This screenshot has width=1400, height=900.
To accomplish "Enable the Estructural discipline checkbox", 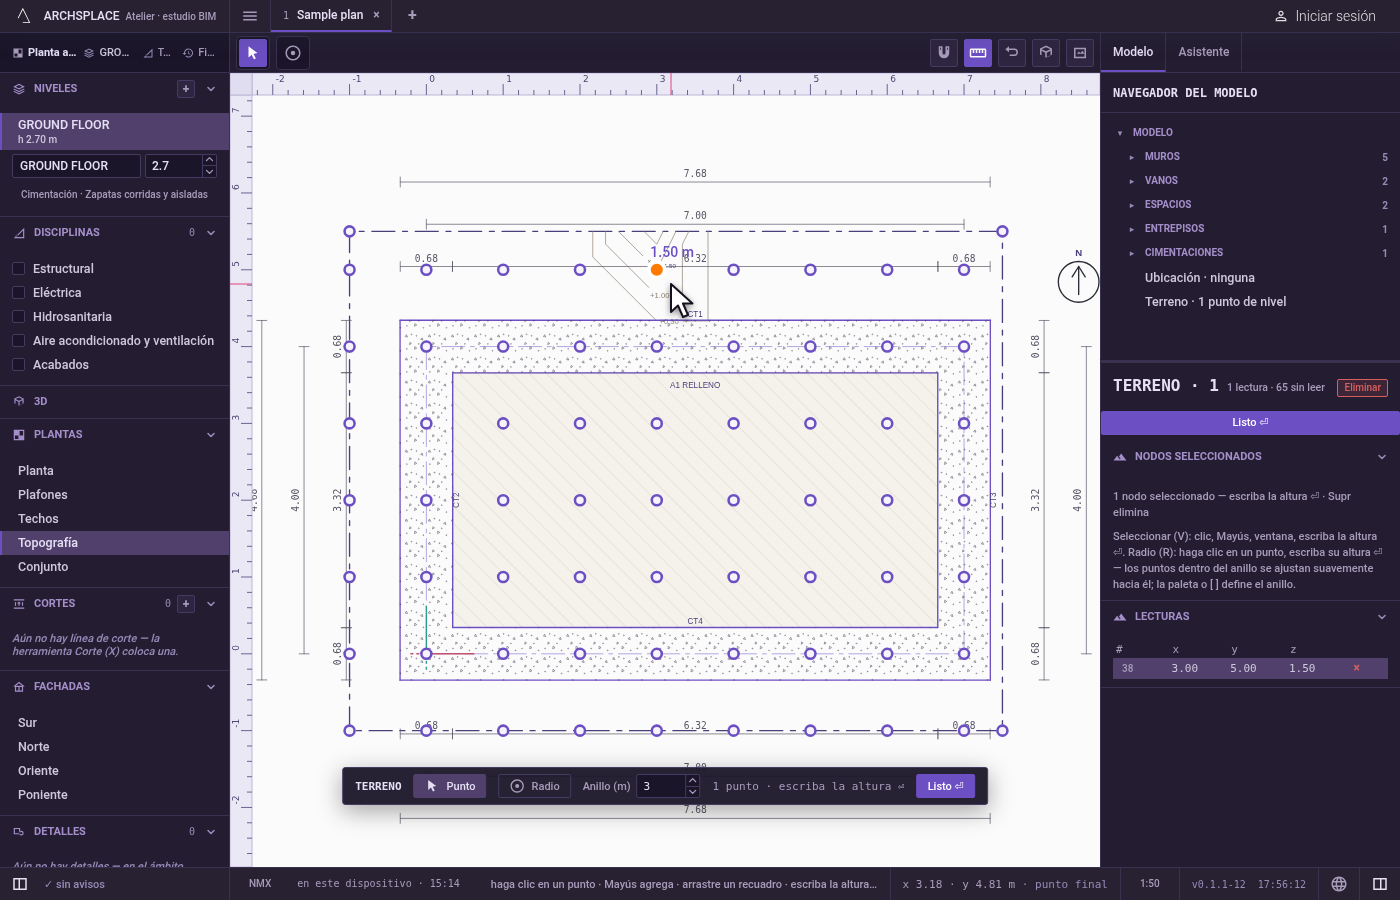I will [x=18, y=269].
